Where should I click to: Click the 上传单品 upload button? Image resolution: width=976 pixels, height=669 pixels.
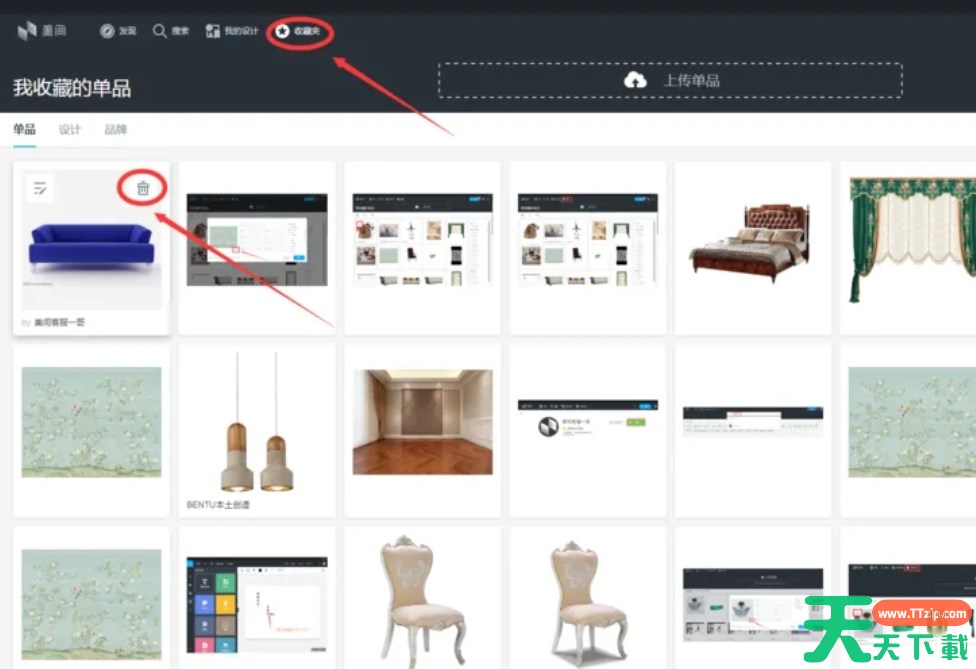(x=670, y=81)
